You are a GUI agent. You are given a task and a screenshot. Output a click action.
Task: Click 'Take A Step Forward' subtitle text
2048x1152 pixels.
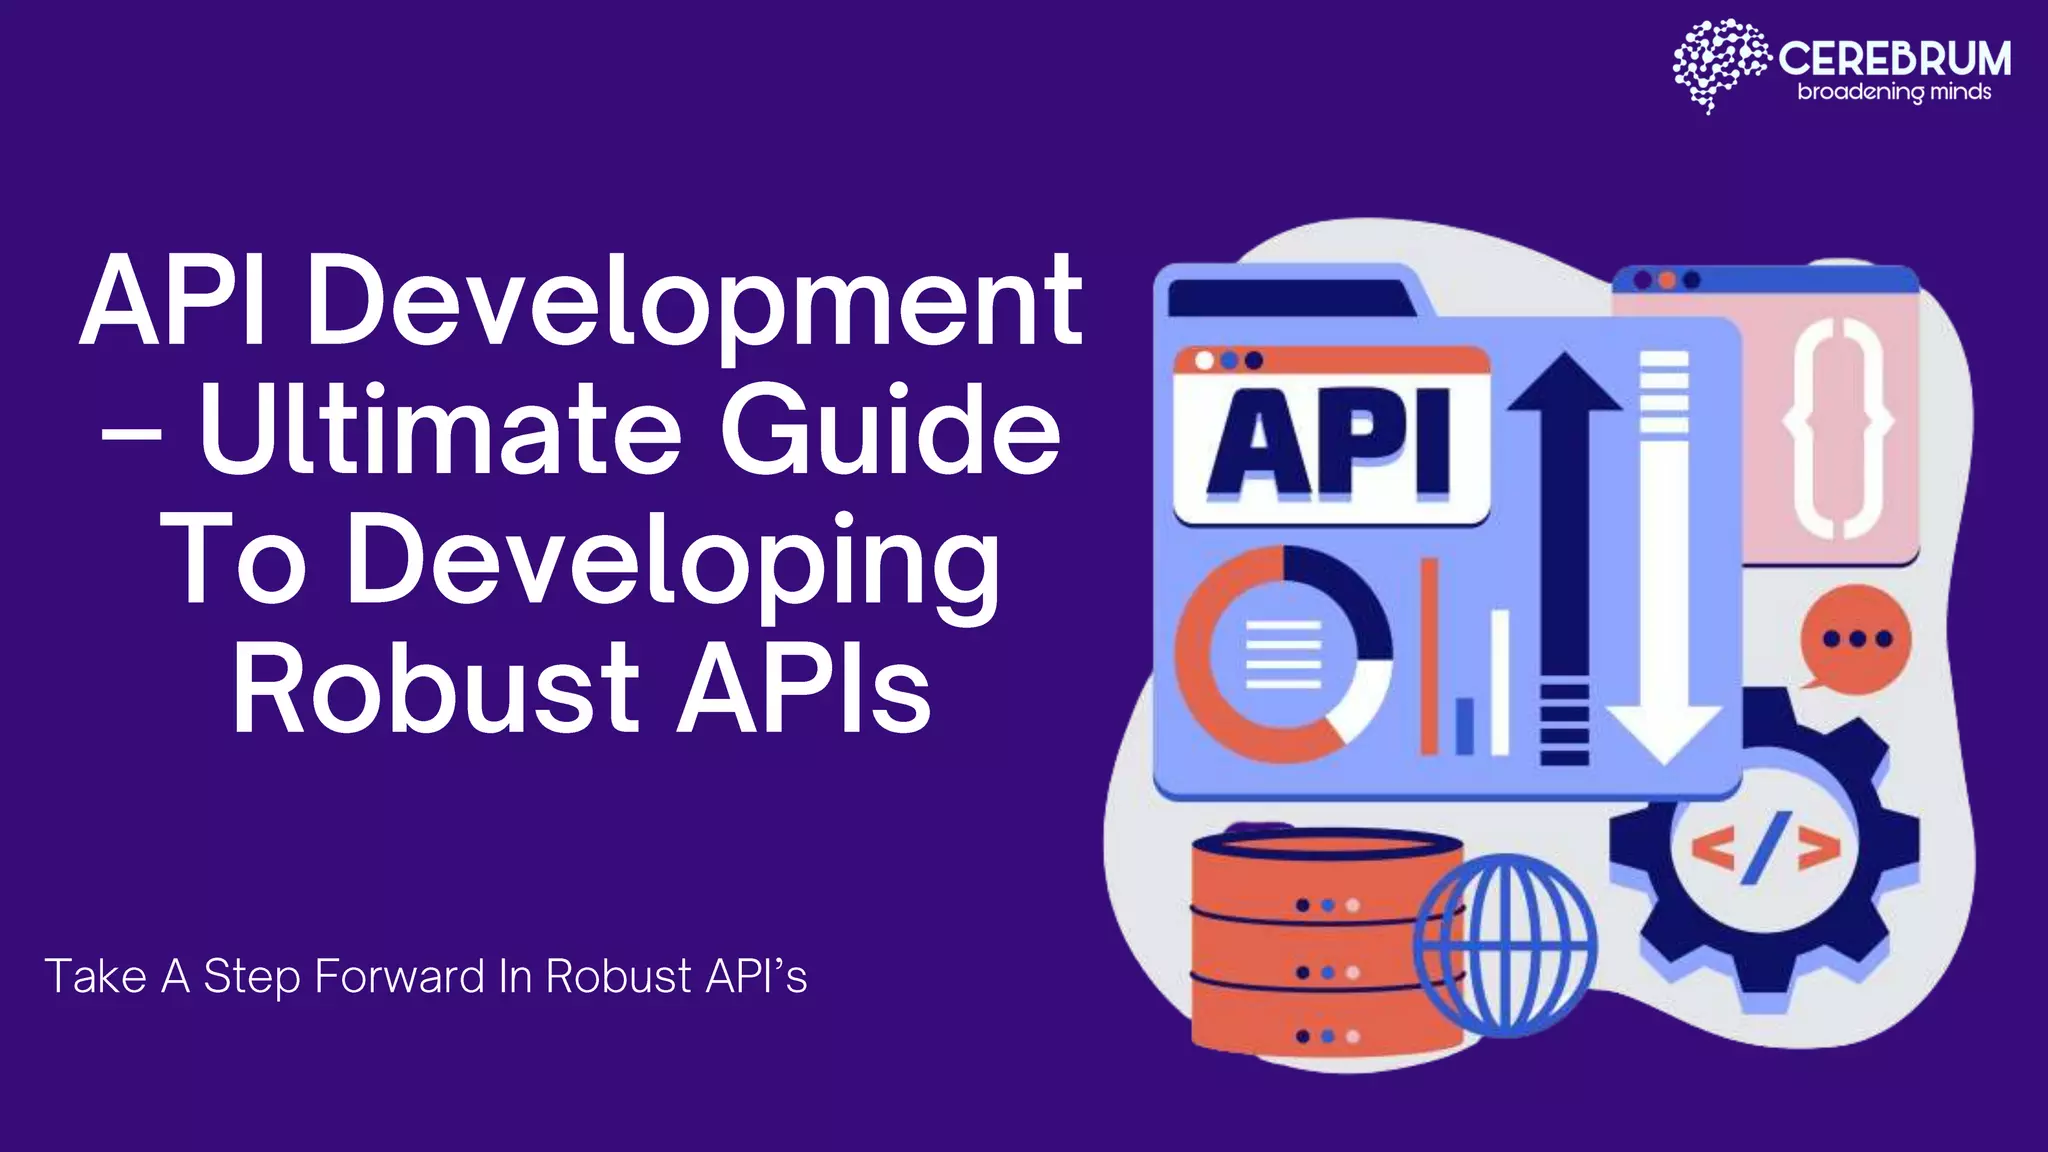pos(425,976)
